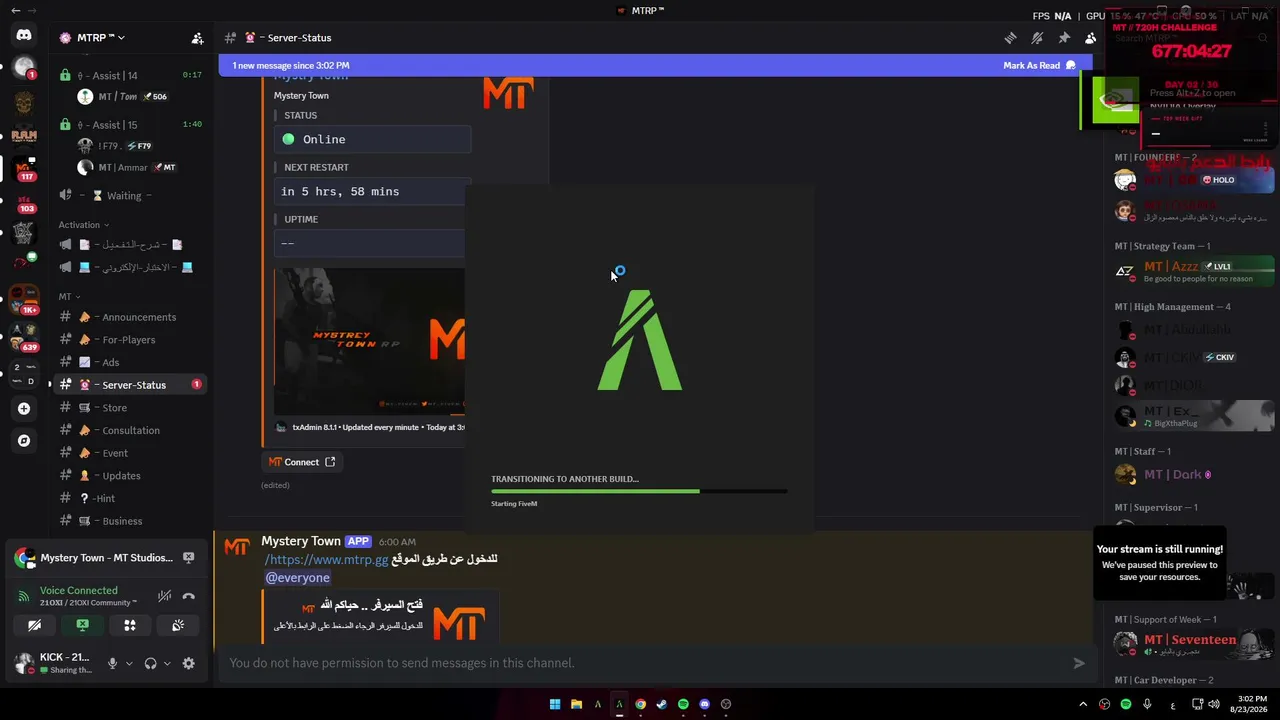Open File Explorer from taskbar
1280x720 pixels.
(x=576, y=704)
